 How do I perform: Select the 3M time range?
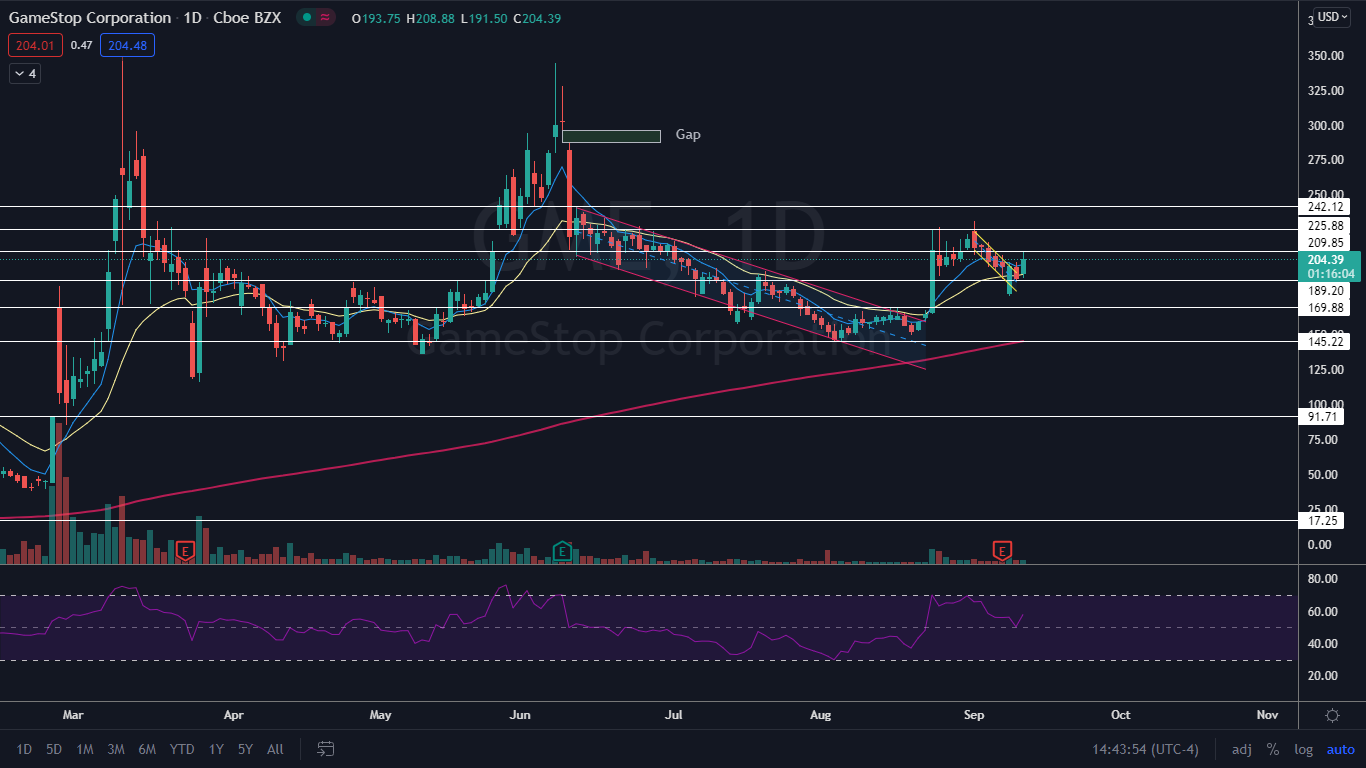116,749
